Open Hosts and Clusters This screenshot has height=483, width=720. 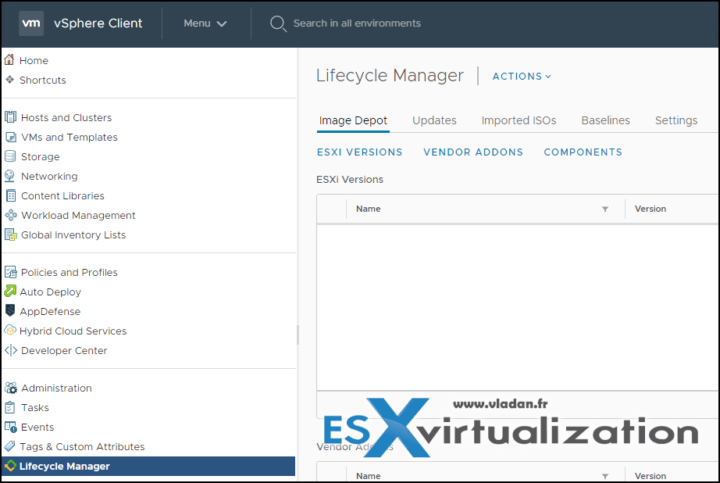pyautogui.click(x=66, y=118)
